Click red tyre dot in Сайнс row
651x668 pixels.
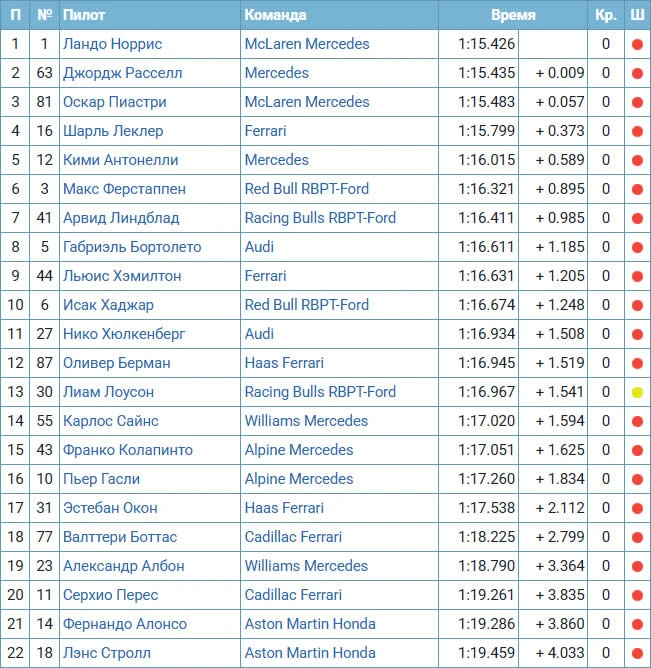[x=637, y=421]
